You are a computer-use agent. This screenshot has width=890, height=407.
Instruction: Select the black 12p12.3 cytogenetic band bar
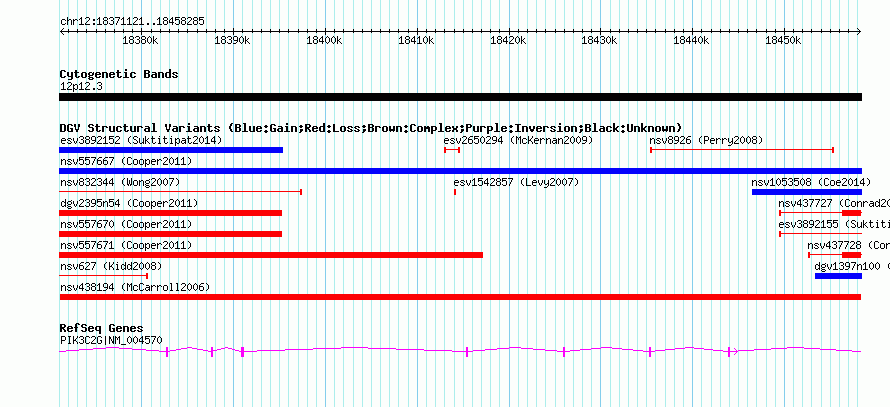[460, 97]
